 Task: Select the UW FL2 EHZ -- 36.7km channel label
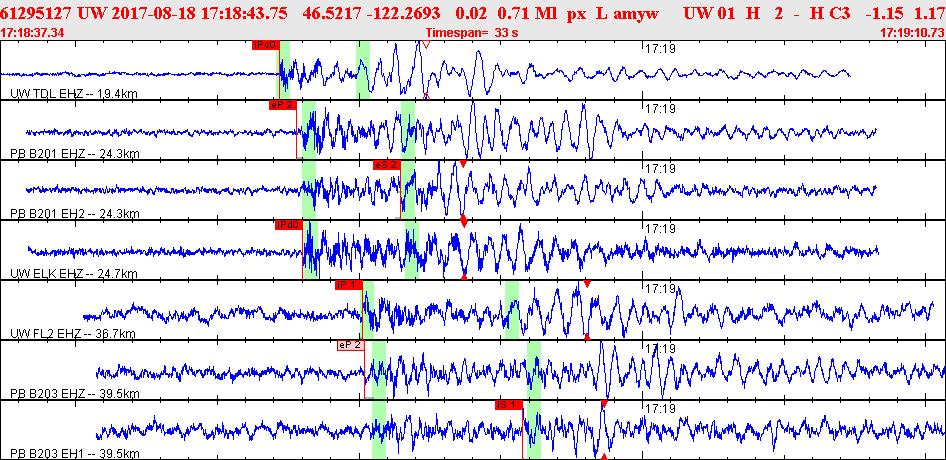tap(73, 333)
